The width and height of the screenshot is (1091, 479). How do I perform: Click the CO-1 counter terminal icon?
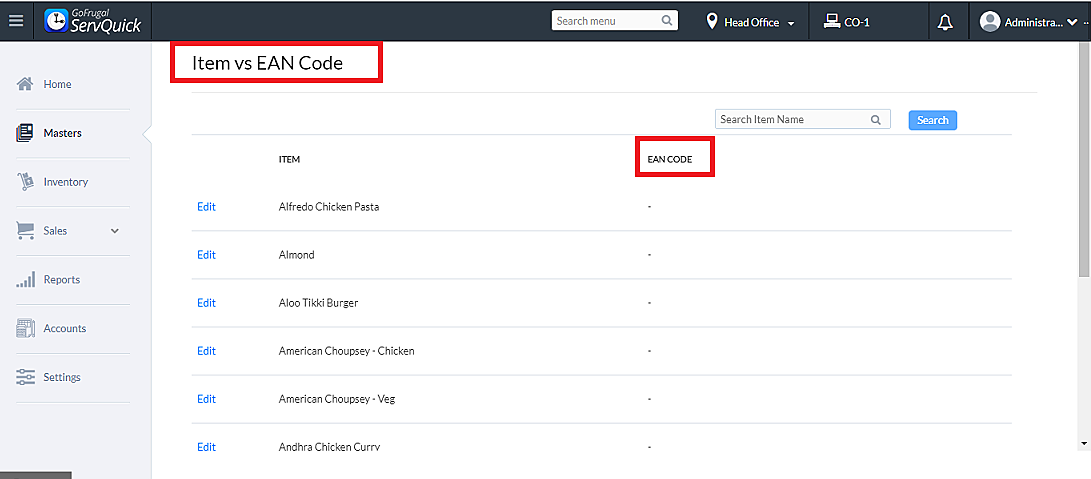point(831,21)
